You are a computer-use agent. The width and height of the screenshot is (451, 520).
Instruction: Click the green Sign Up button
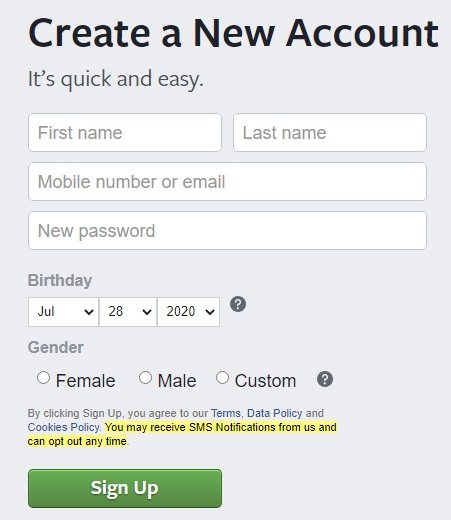tap(125, 488)
